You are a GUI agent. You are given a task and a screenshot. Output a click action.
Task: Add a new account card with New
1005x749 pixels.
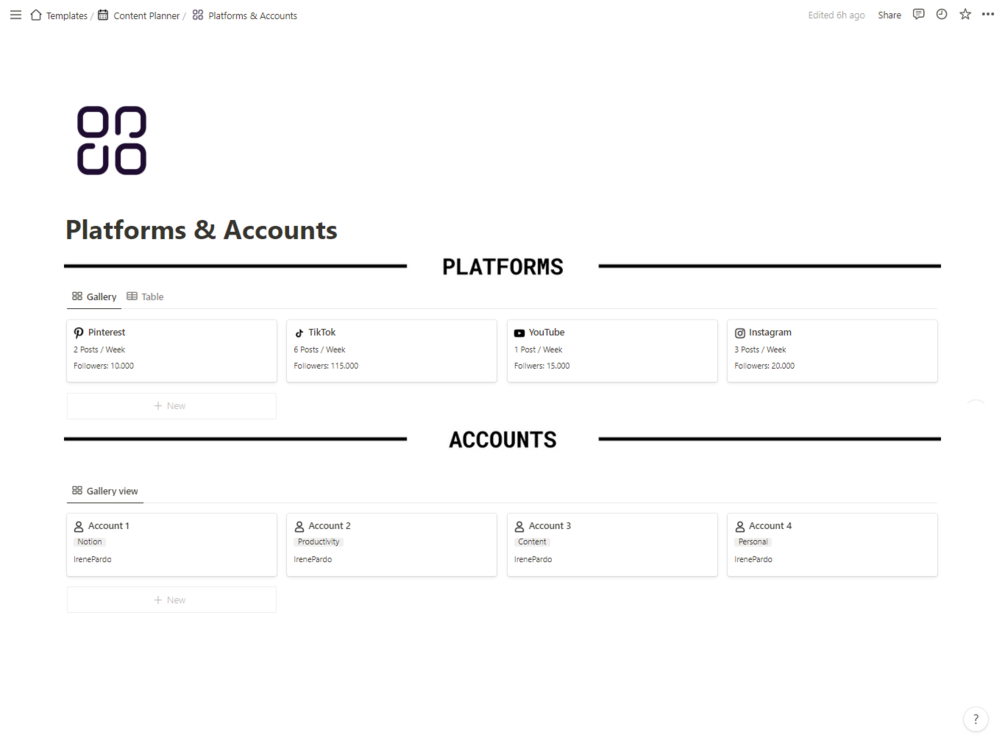171,600
